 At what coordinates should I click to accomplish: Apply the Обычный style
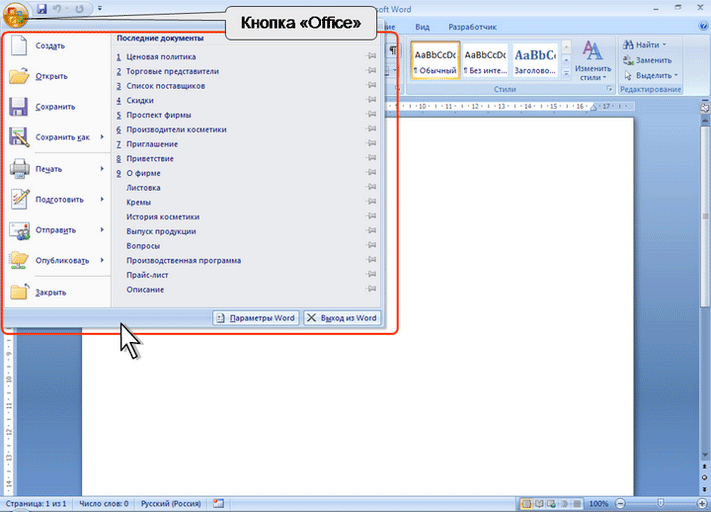click(x=435, y=60)
